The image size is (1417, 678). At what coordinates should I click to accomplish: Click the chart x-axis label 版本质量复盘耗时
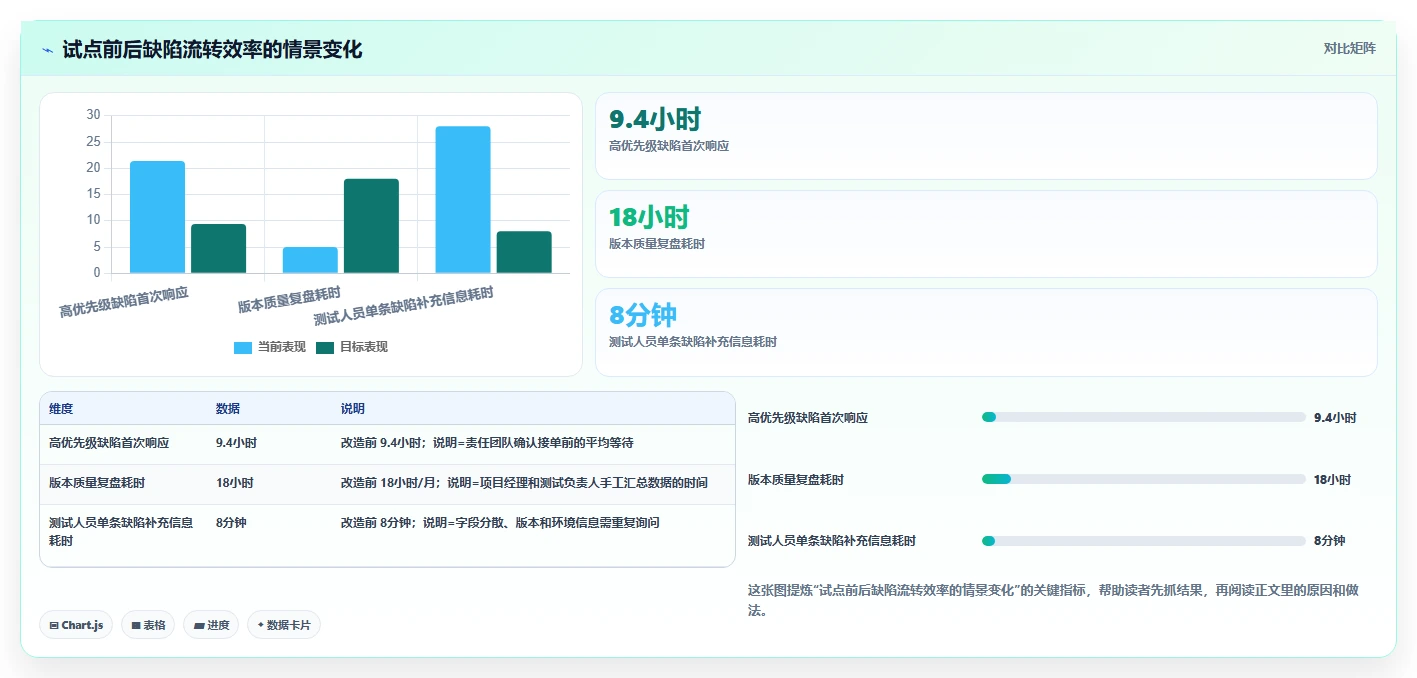(289, 297)
